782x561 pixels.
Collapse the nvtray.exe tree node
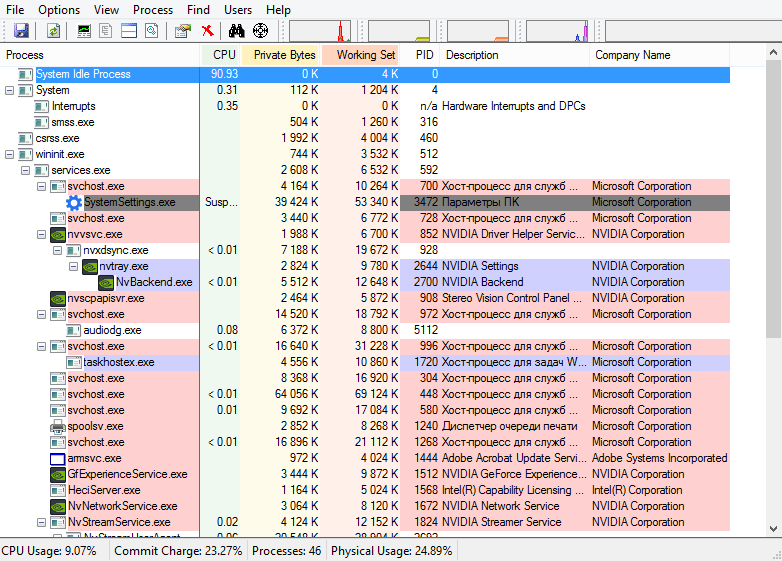coord(73,266)
